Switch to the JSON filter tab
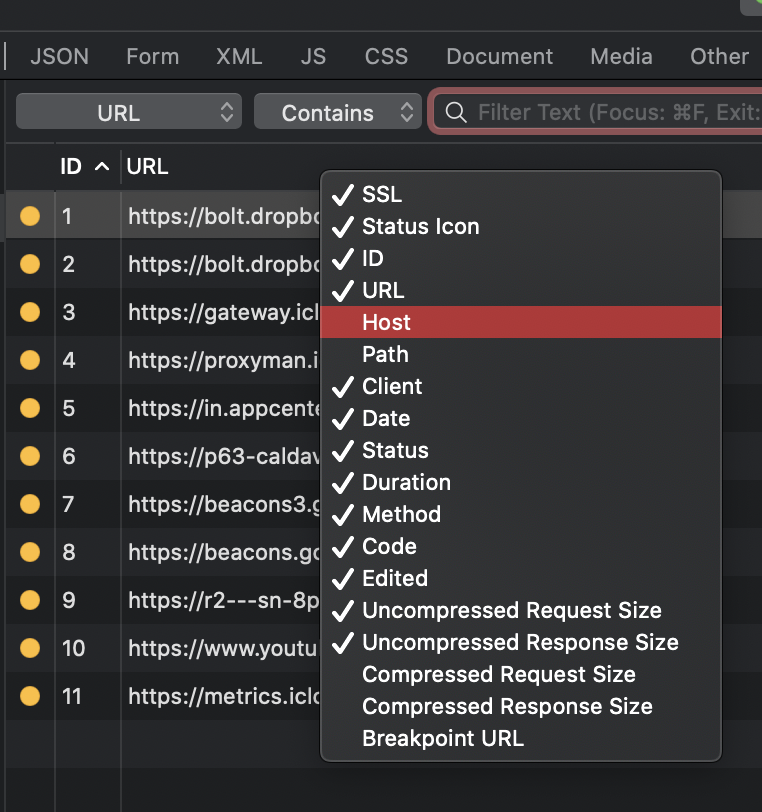The height and width of the screenshot is (812, 762). pyautogui.click(x=60, y=56)
